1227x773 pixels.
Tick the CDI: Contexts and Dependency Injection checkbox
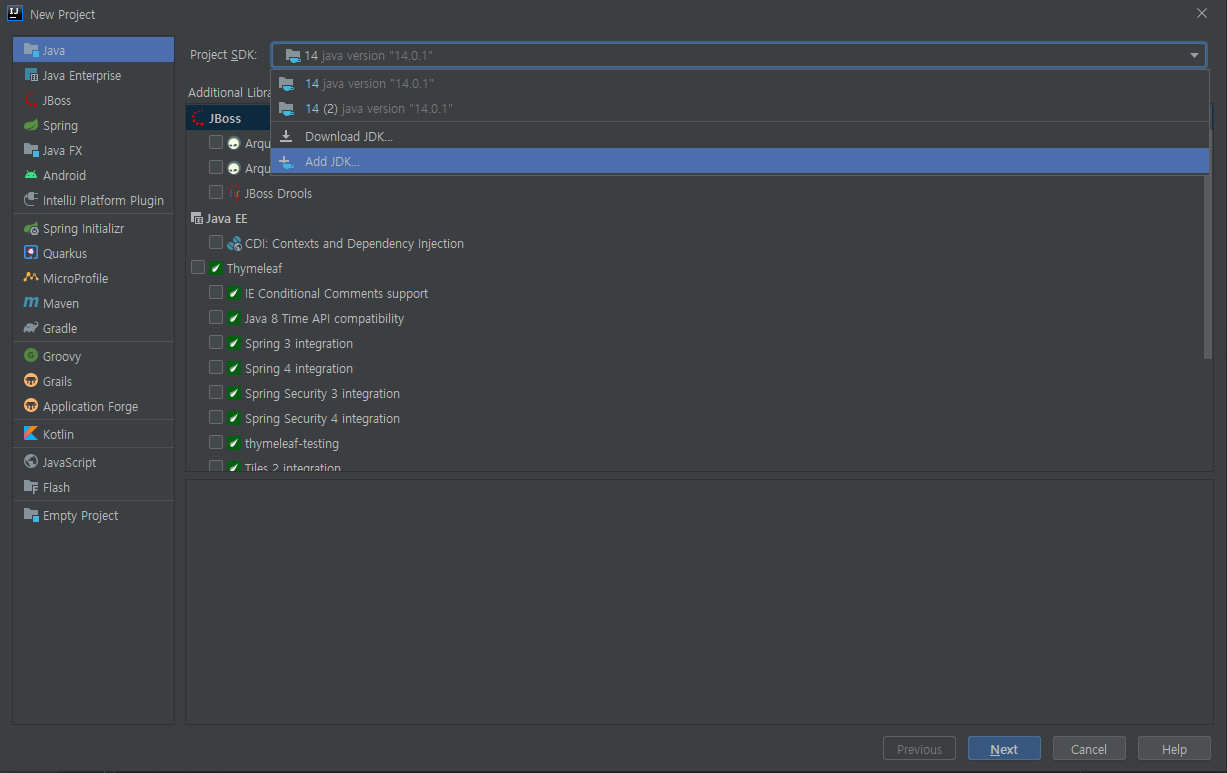tap(216, 242)
